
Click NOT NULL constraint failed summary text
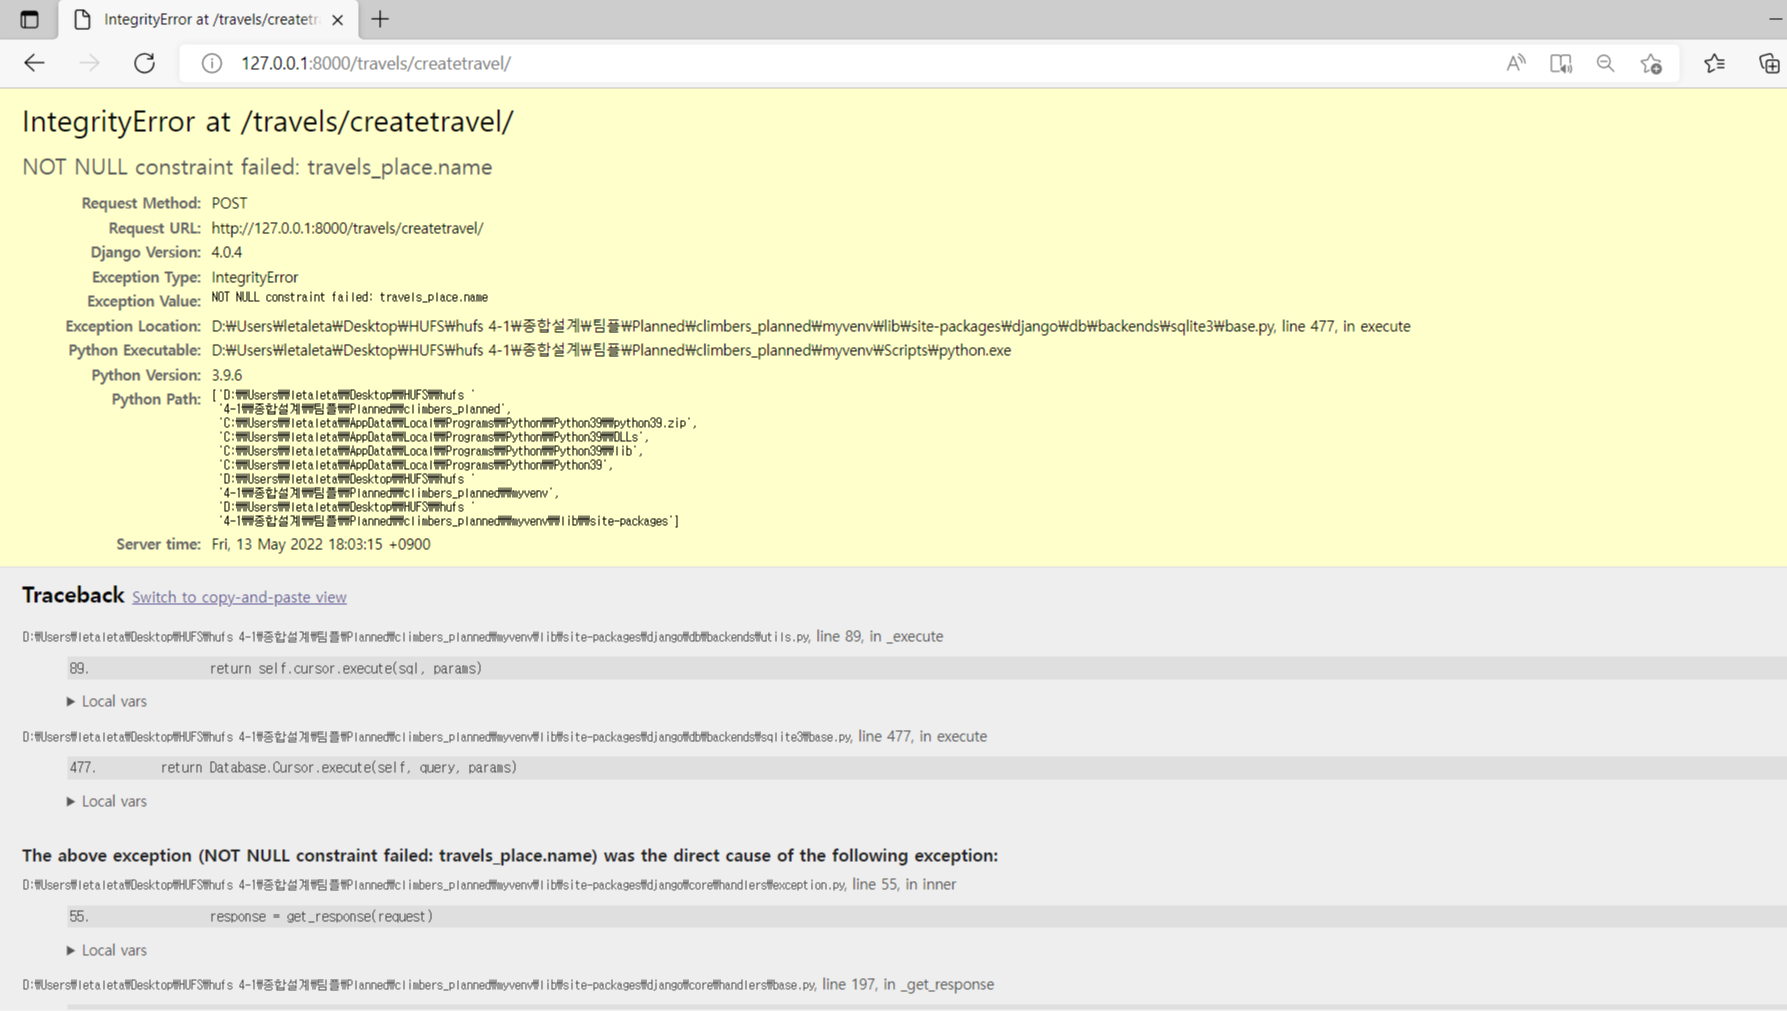point(257,167)
